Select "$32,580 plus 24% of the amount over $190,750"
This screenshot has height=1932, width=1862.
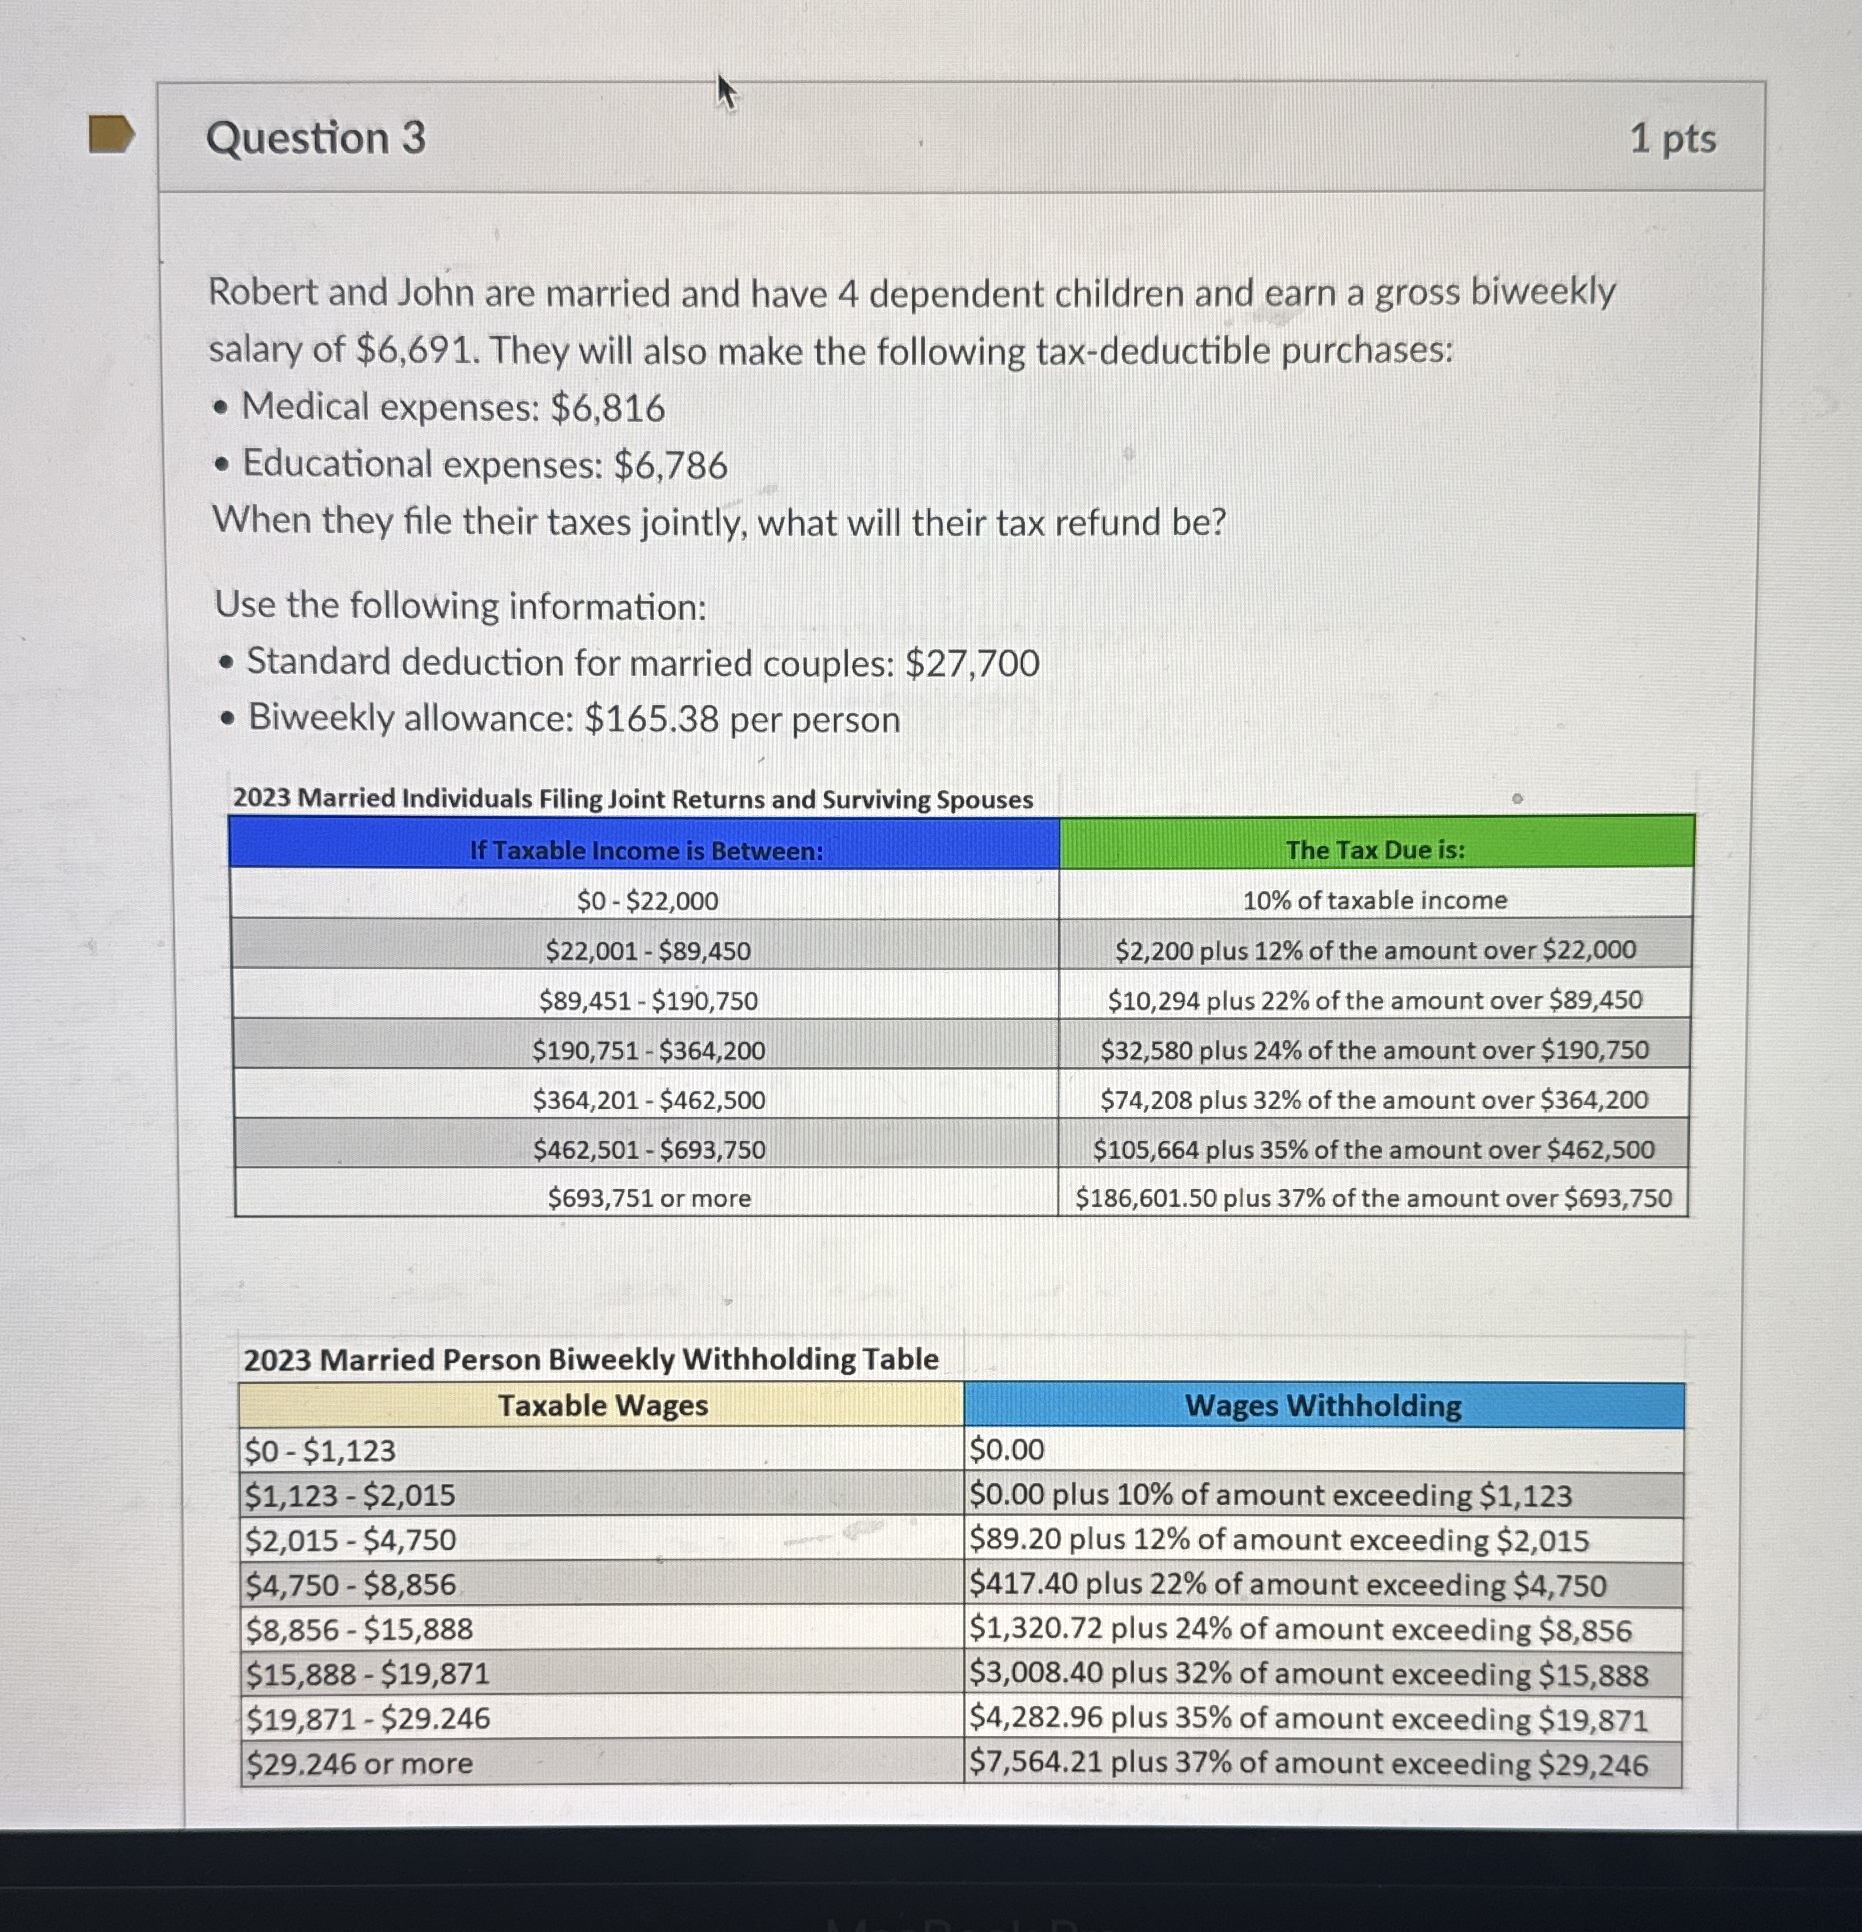pyautogui.click(x=1375, y=1043)
